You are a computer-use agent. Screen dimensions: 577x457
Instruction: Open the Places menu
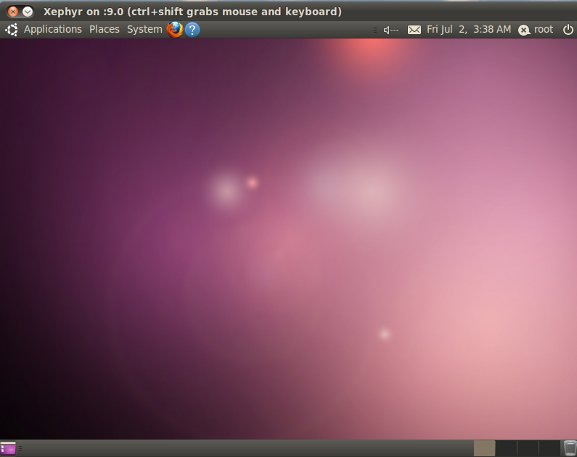point(104,29)
